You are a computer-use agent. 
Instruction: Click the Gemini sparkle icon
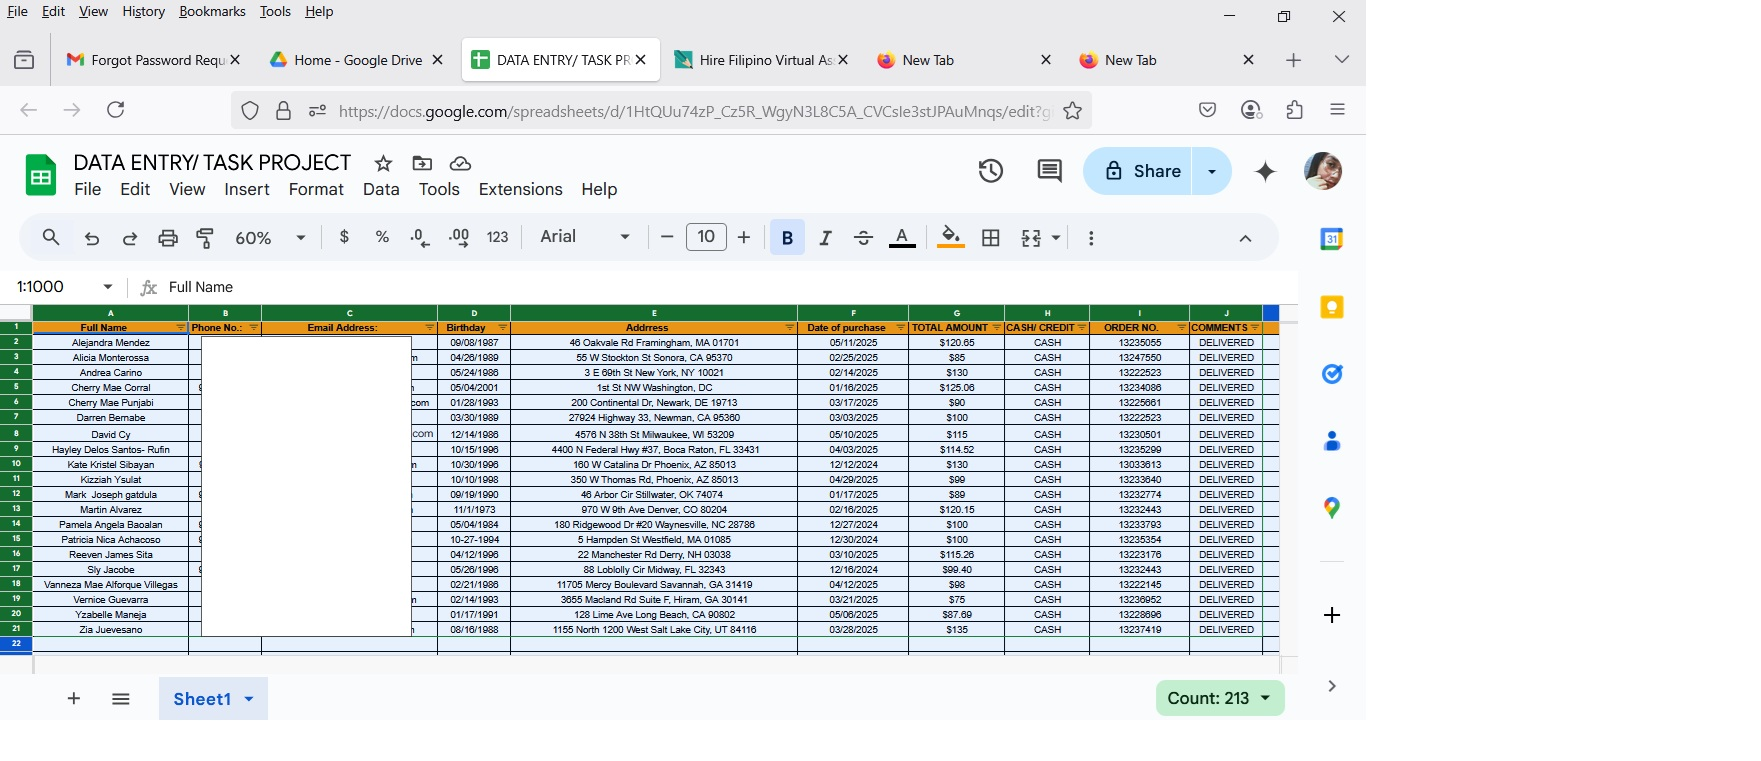click(1265, 172)
